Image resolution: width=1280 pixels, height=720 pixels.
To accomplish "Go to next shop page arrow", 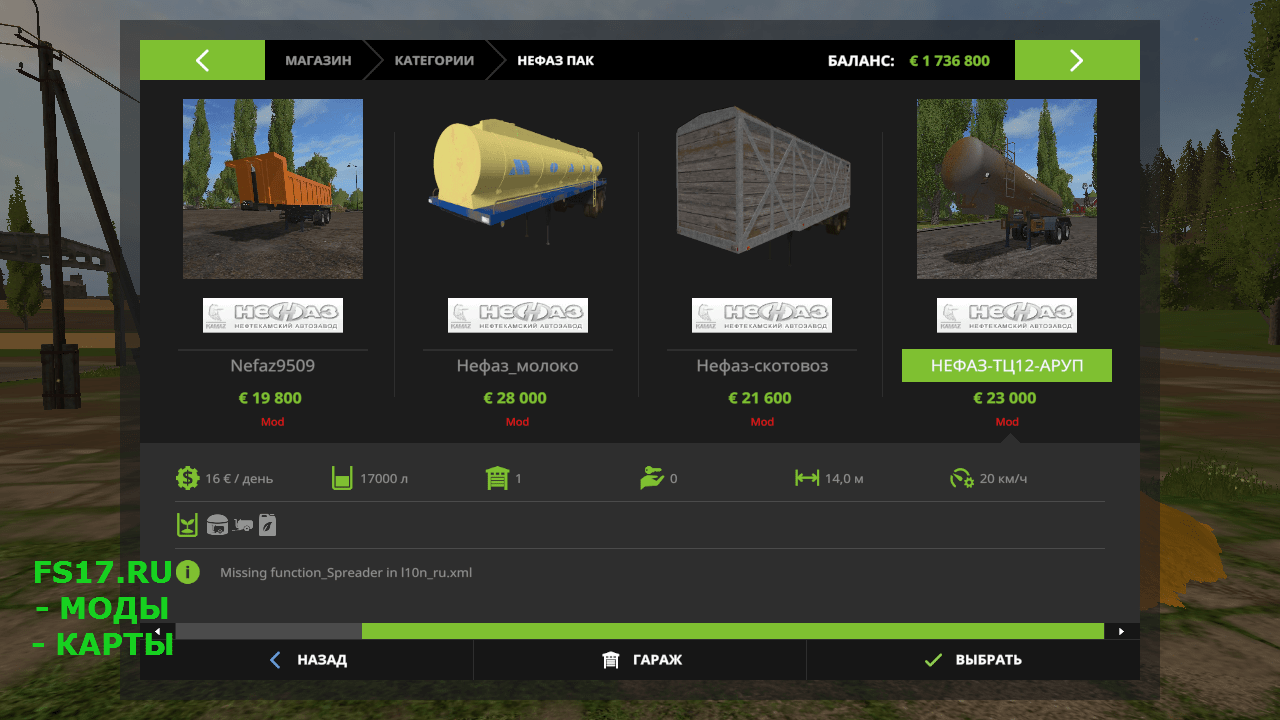I will [x=1077, y=60].
